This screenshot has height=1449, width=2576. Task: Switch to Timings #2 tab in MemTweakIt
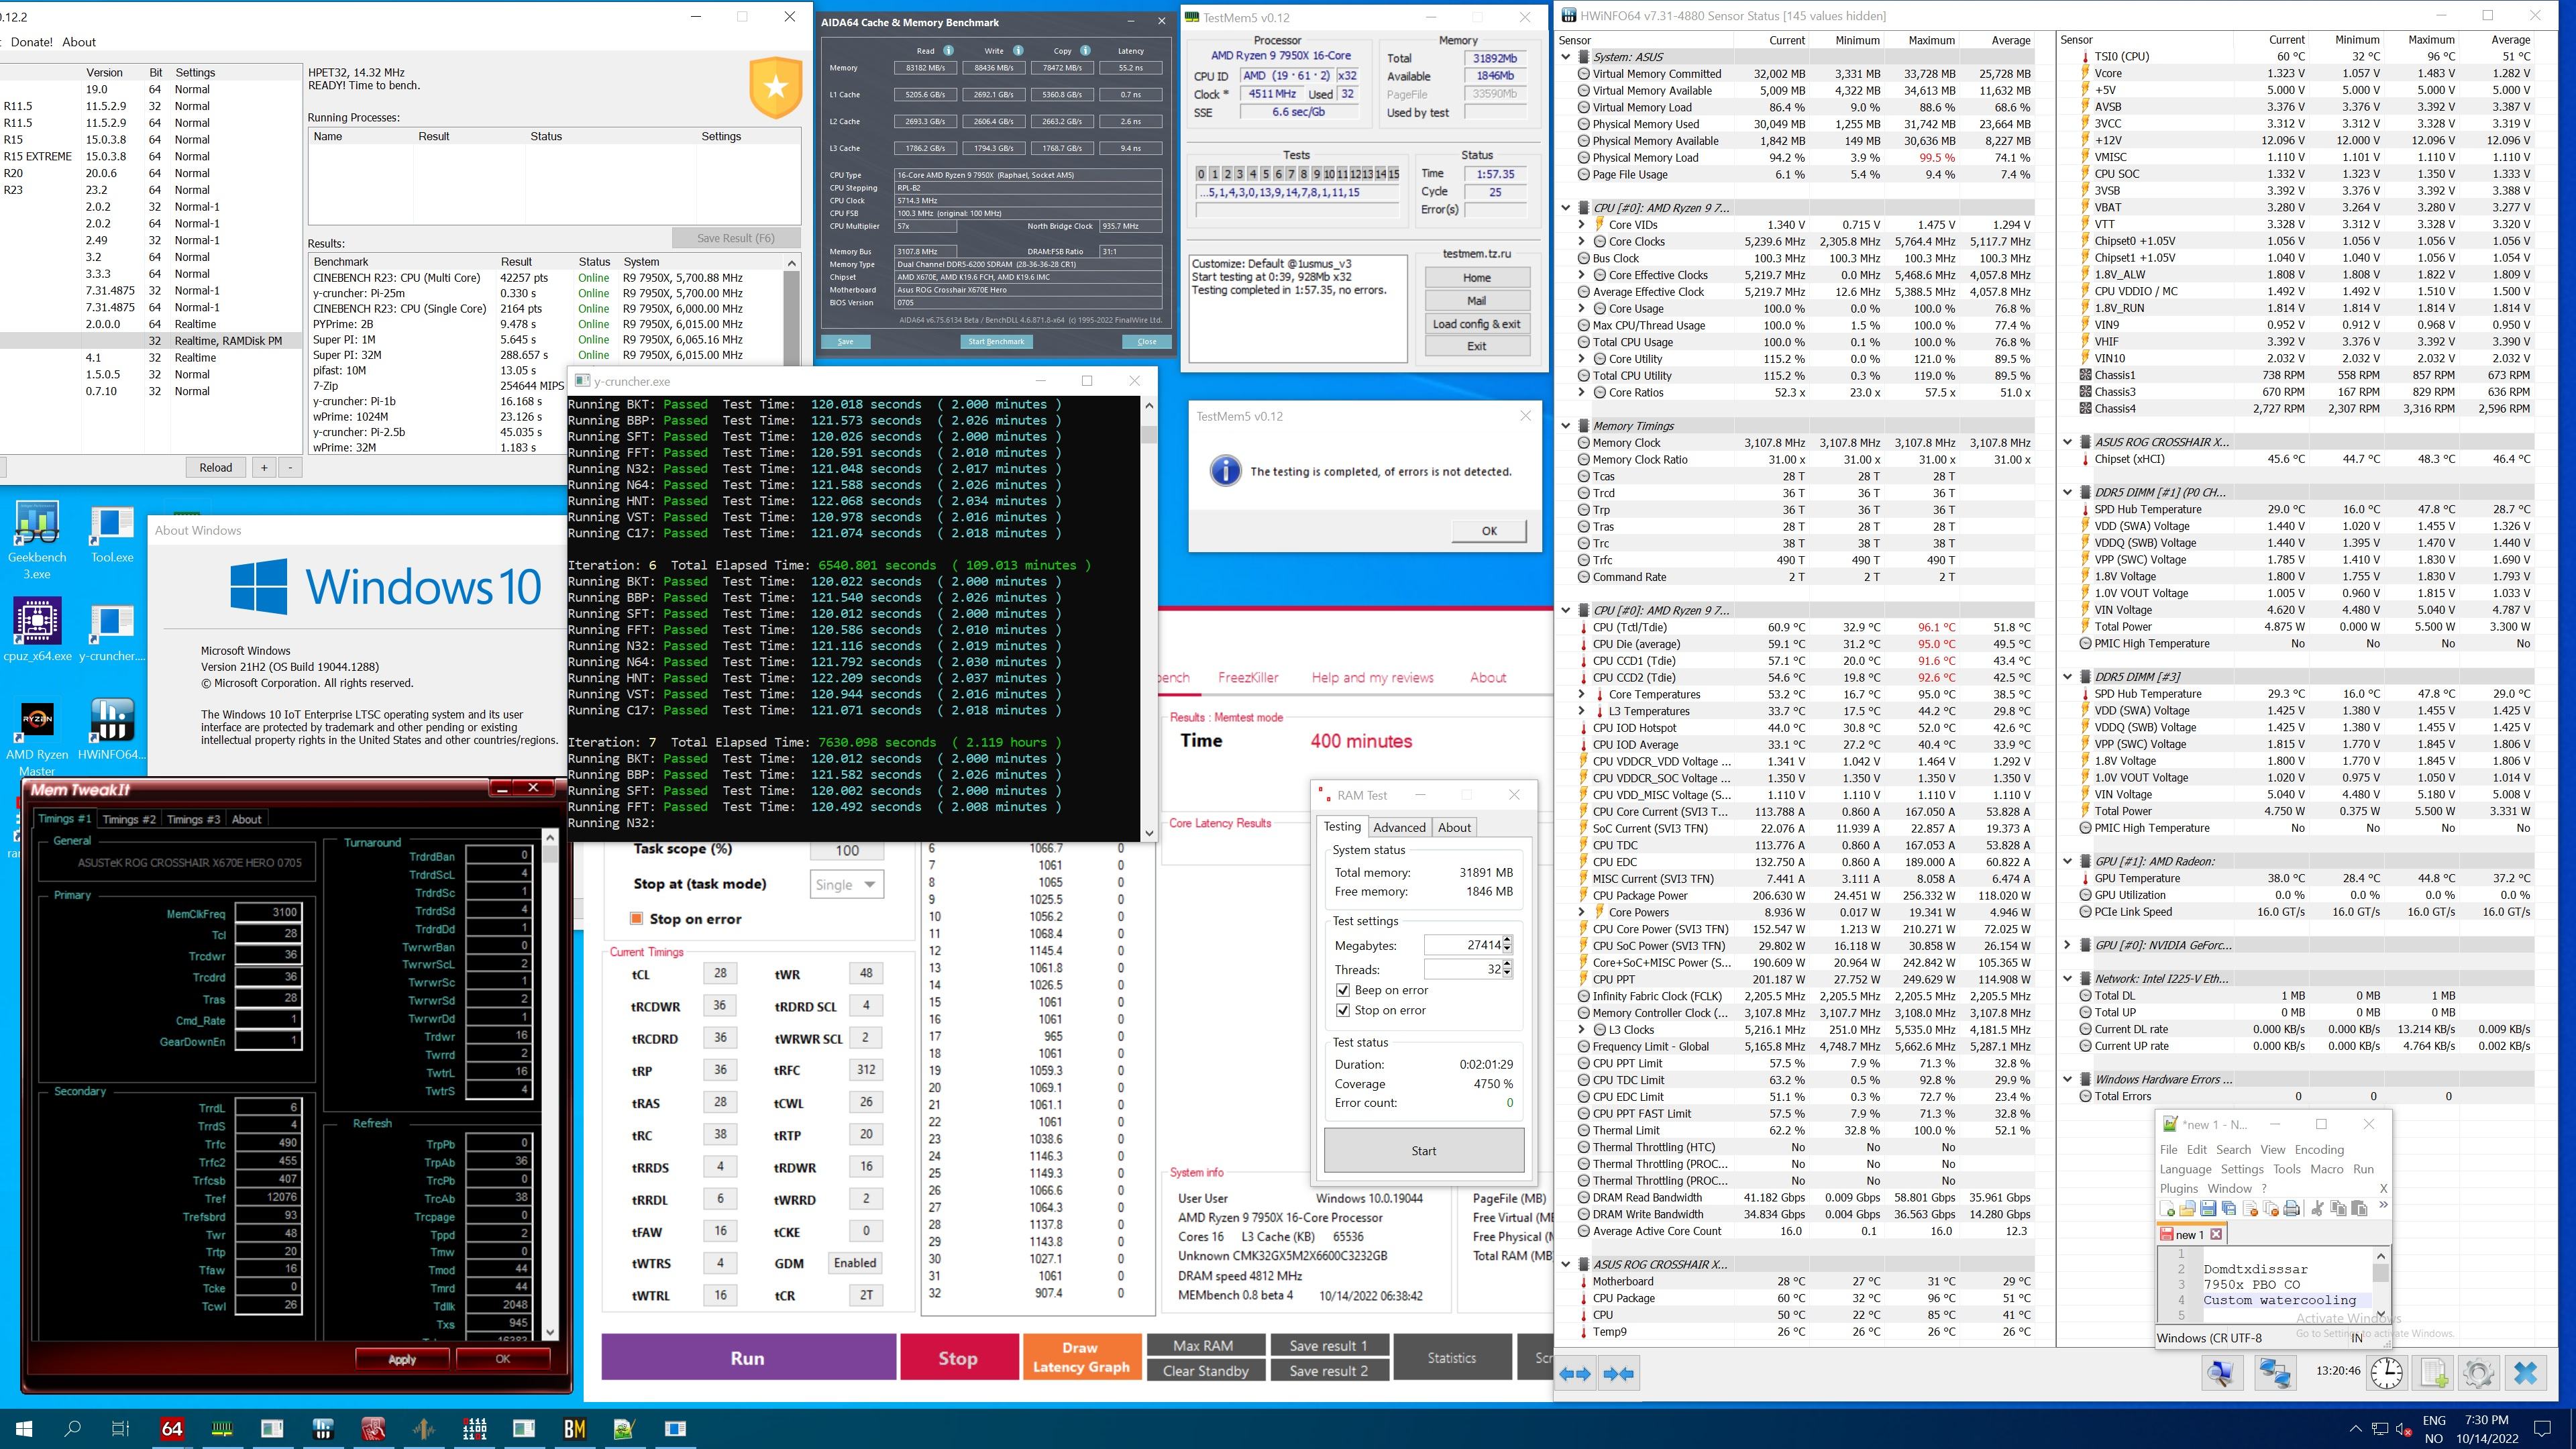click(129, 819)
